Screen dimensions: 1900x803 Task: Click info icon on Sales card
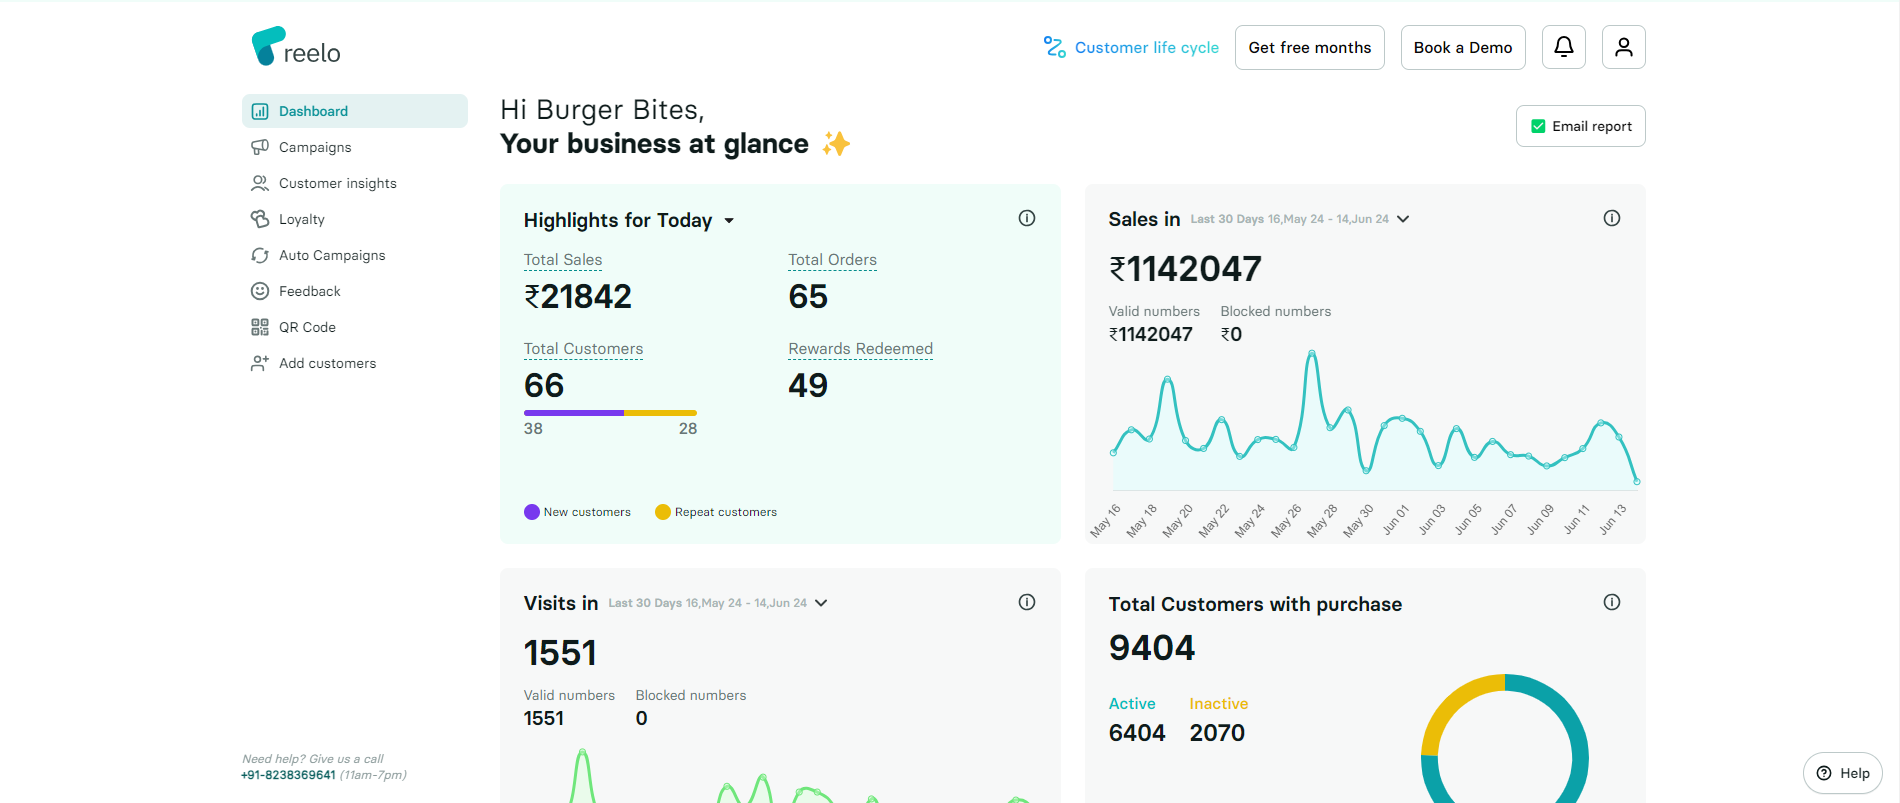point(1611,218)
